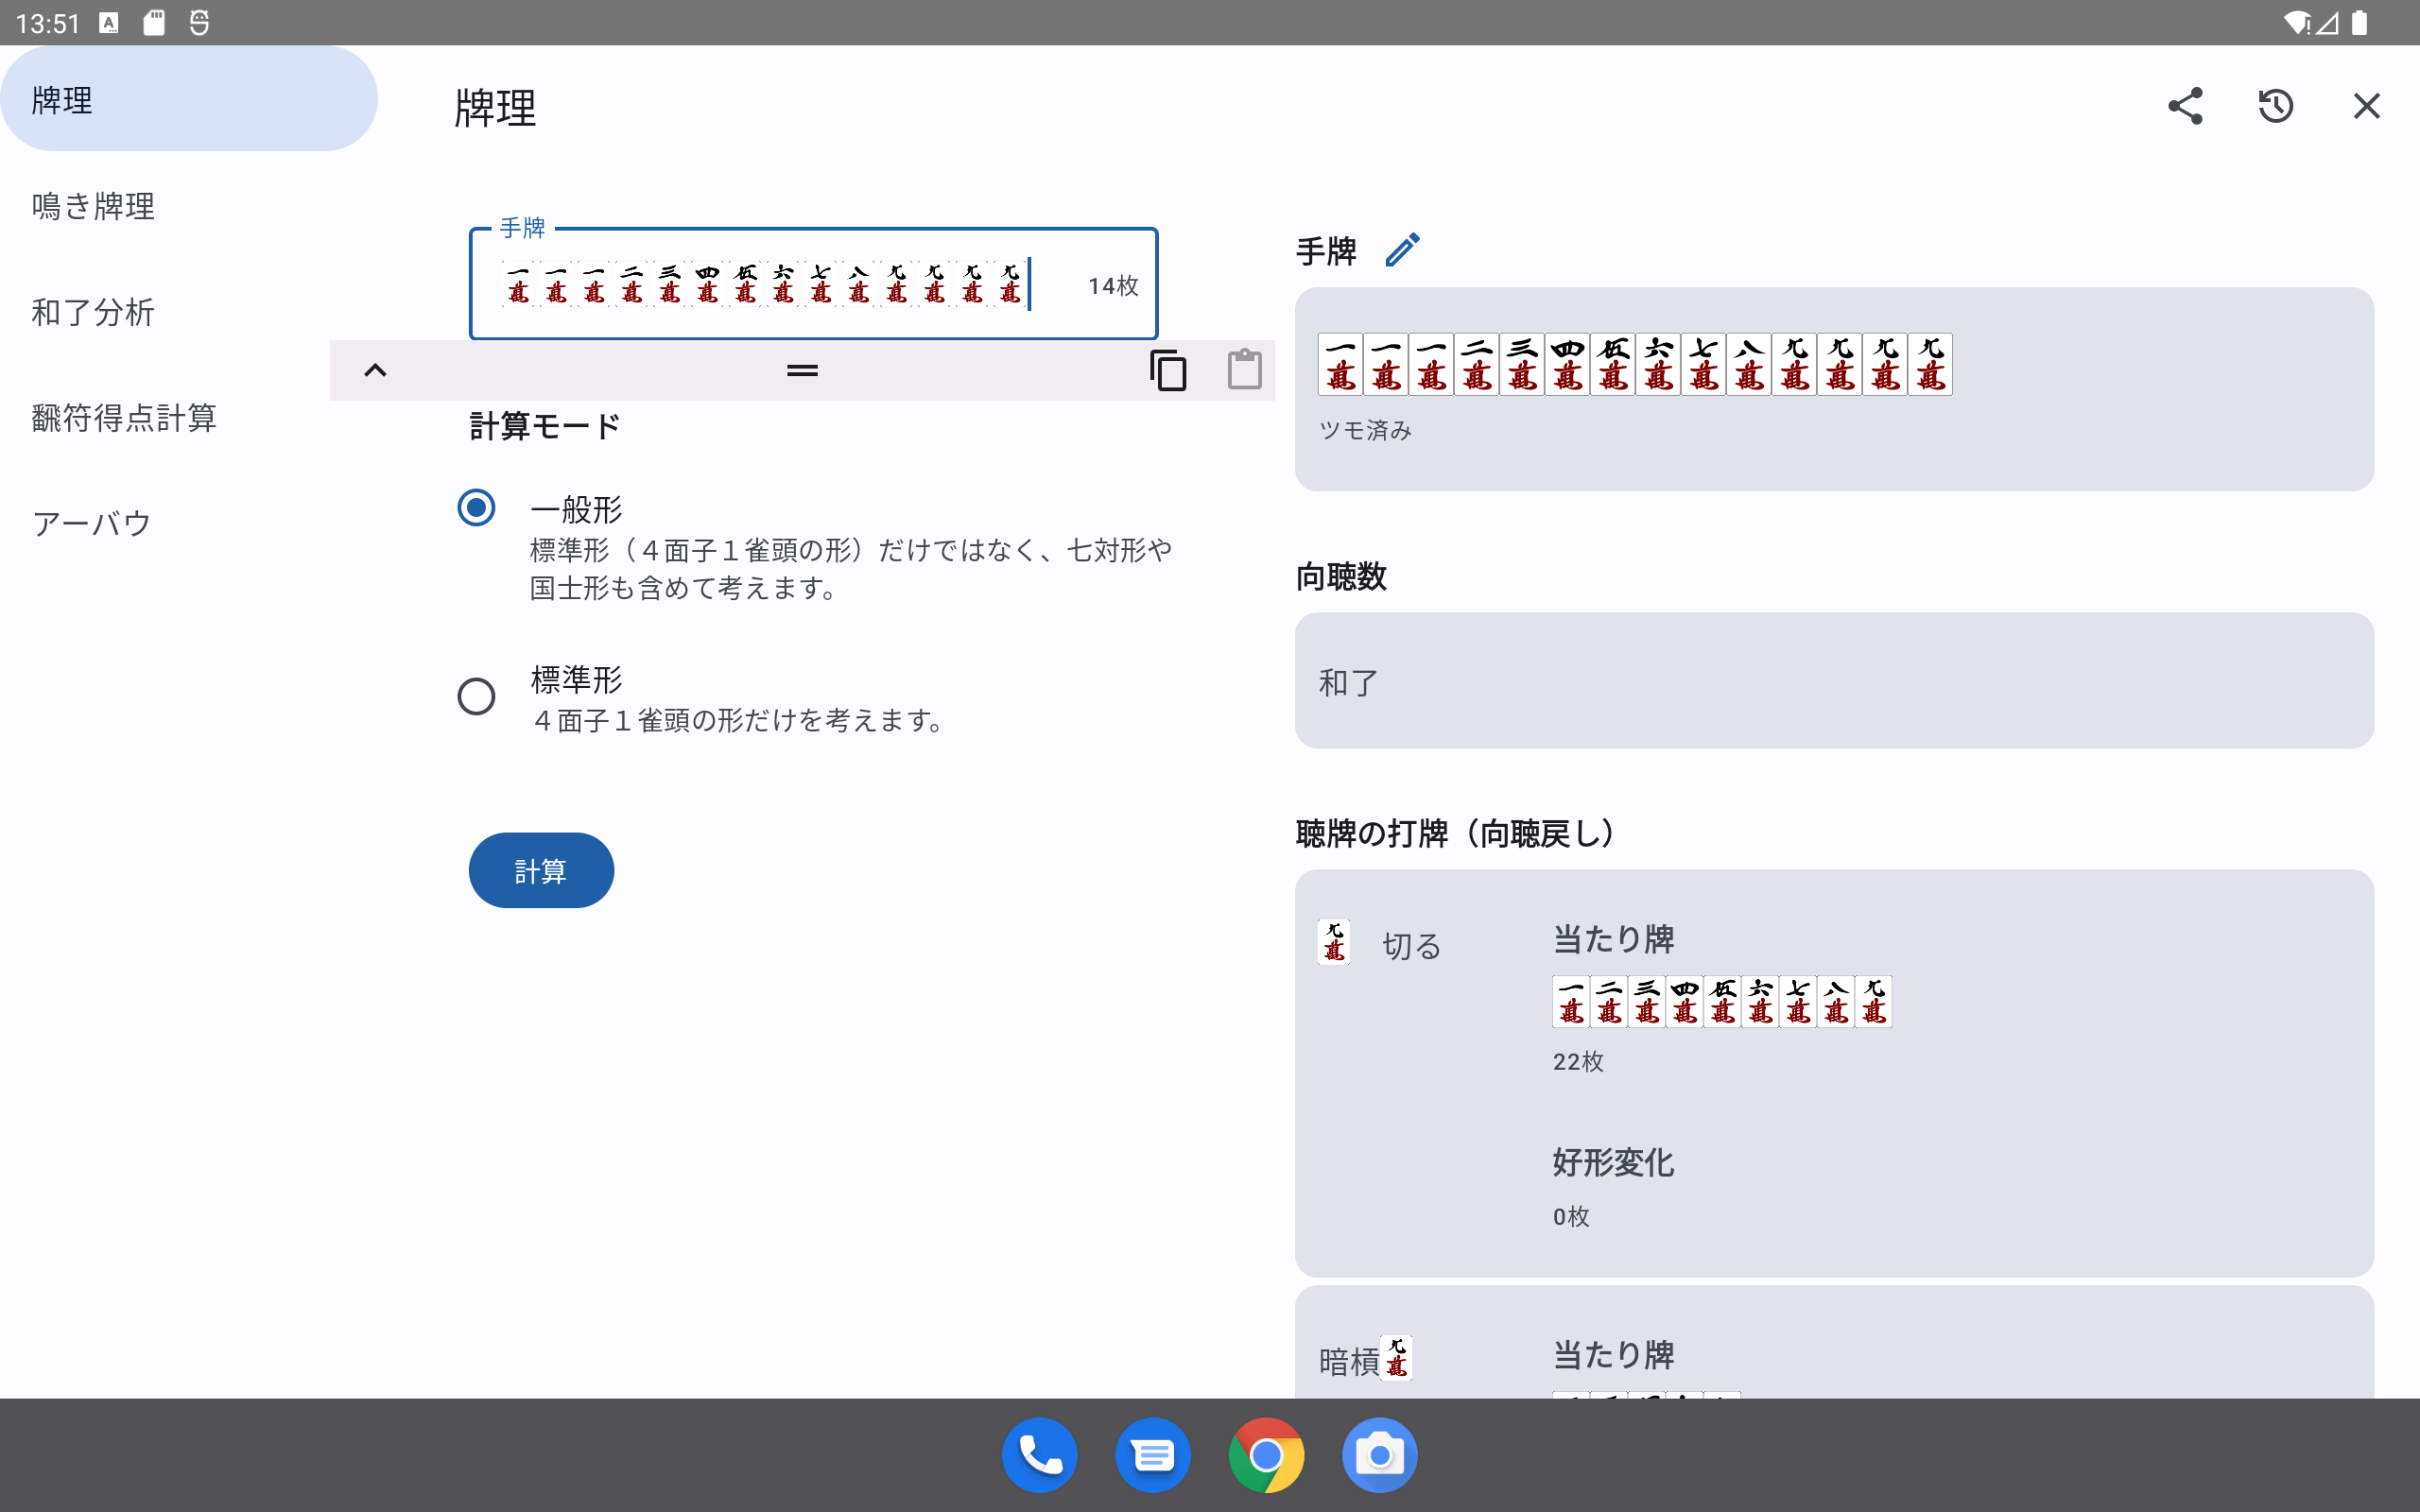Click the pencil icon to edit 手牌
Image resolution: width=2420 pixels, height=1512 pixels.
pos(1402,250)
